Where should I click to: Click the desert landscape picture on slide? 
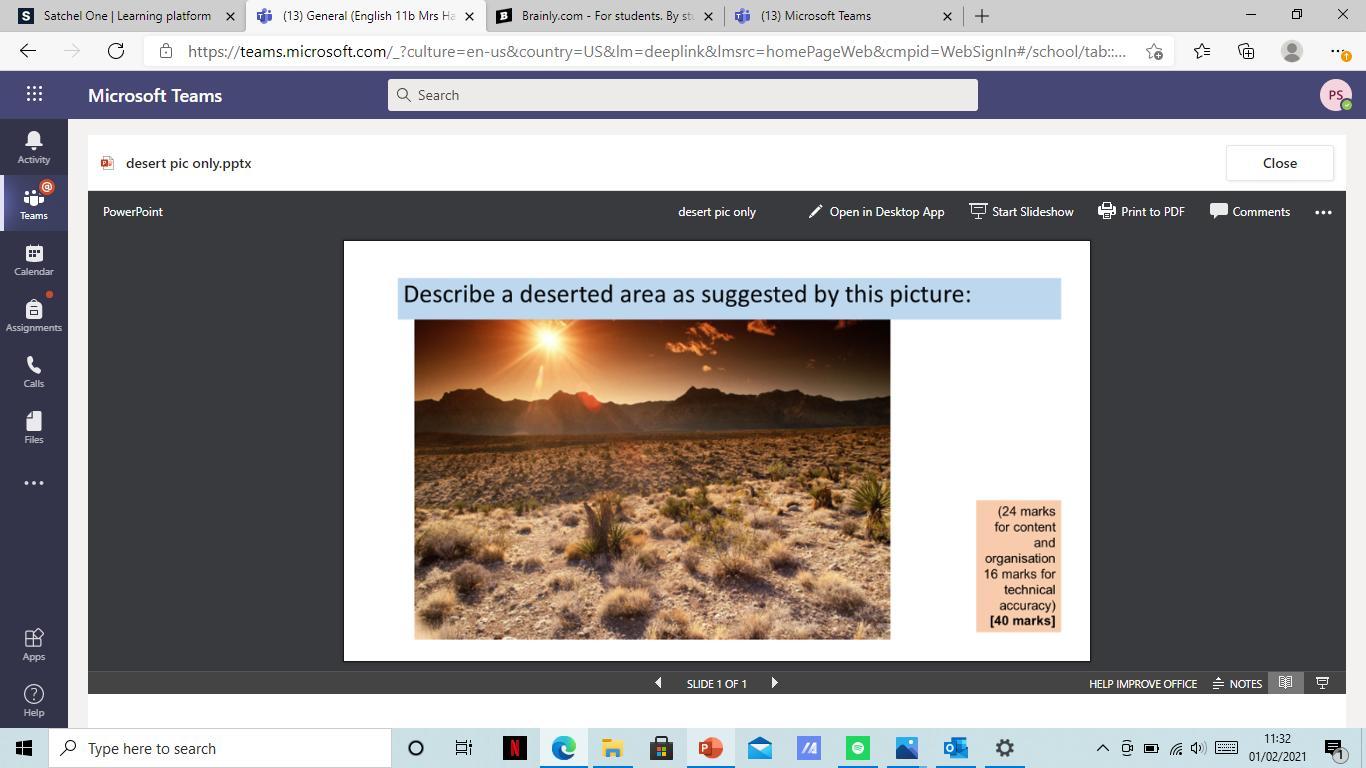point(652,479)
